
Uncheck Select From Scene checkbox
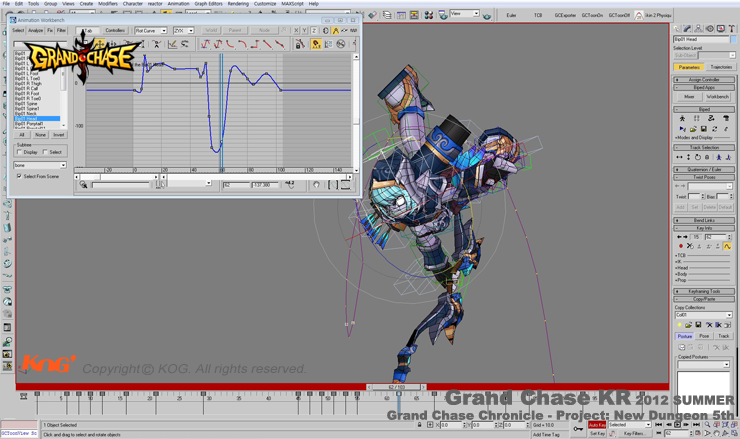tap(20, 176)
